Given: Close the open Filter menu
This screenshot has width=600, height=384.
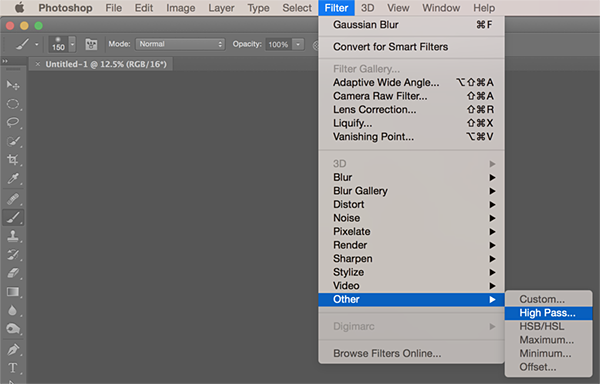Looking at the screenshot, I should pyautogui.click(x=336, y=8).
